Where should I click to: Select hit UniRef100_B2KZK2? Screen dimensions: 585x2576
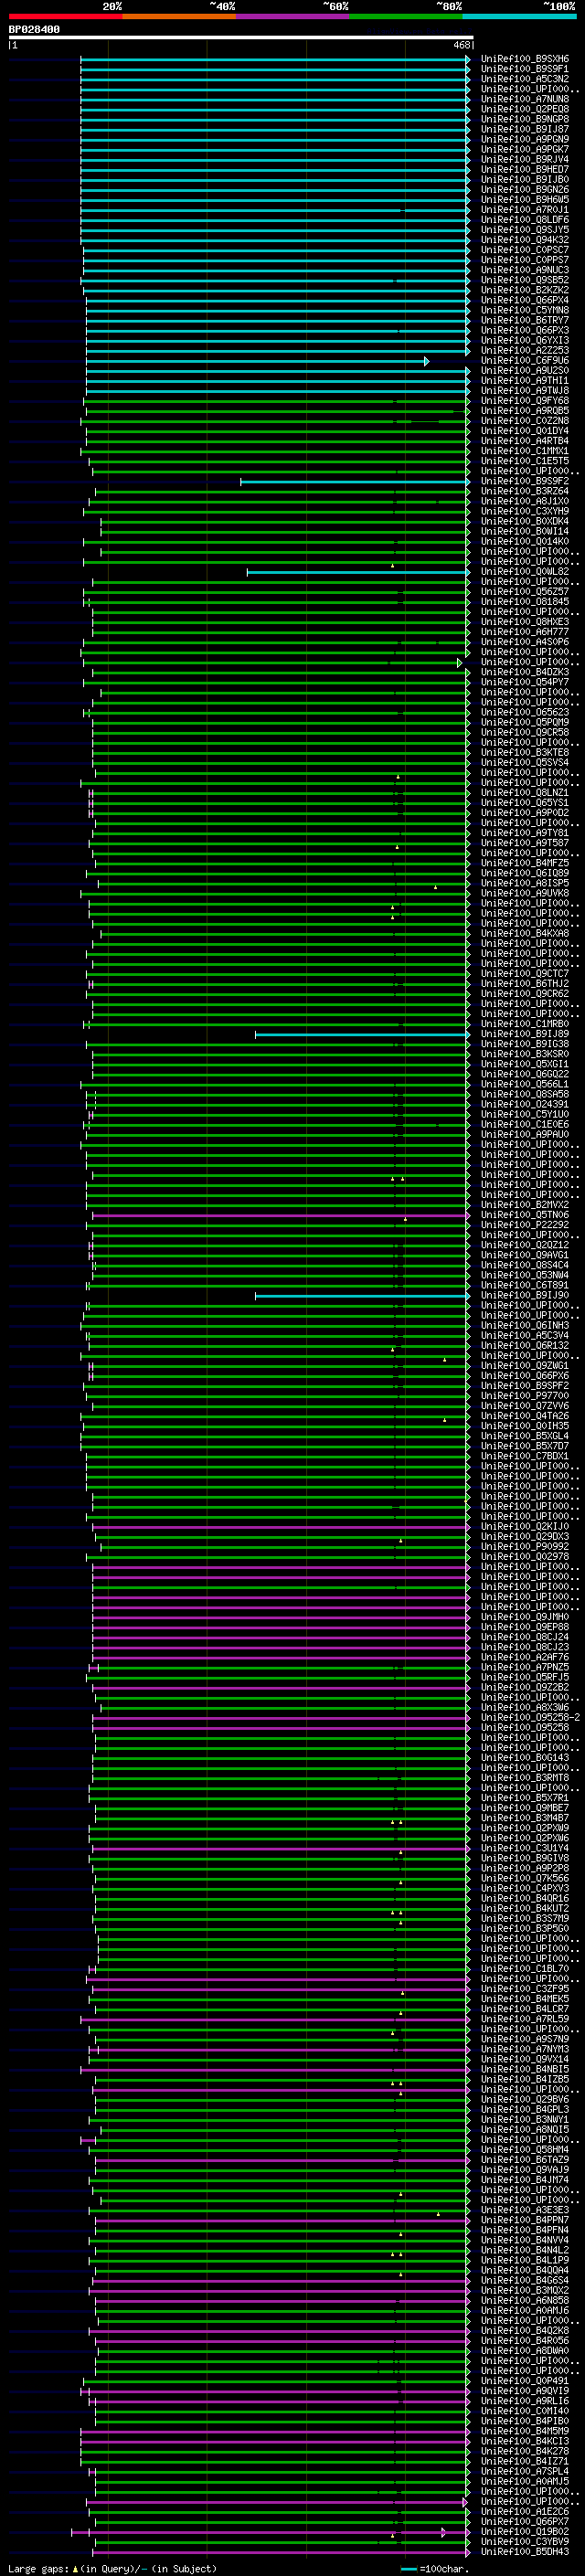coord(525,290)
